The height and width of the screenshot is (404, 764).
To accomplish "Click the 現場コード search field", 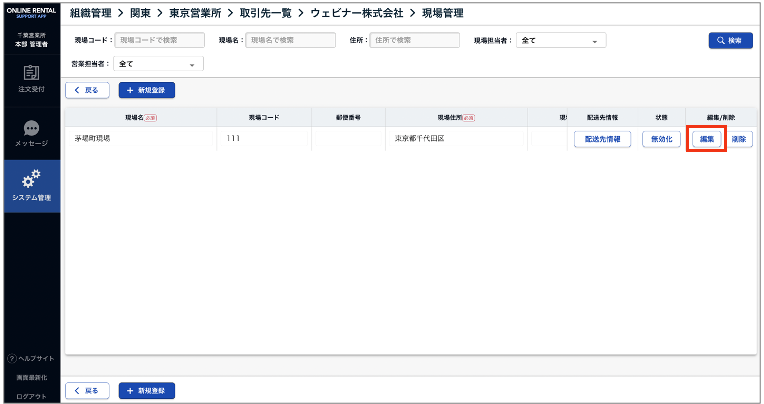I will pyautogui.click(x=159, y=41).
